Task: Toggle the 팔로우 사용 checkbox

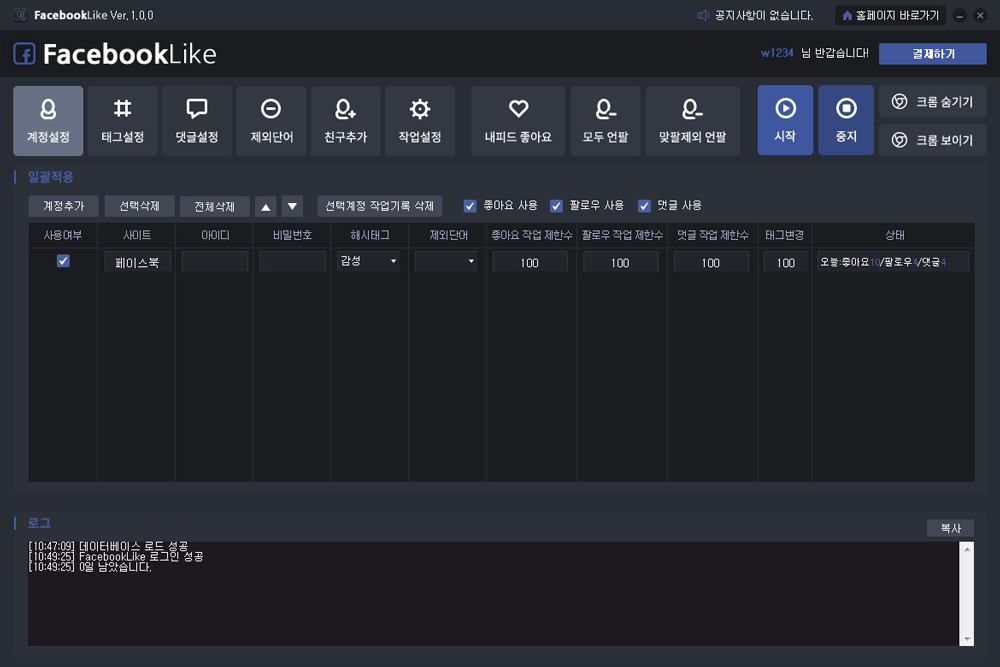Action: coord(557,206)
